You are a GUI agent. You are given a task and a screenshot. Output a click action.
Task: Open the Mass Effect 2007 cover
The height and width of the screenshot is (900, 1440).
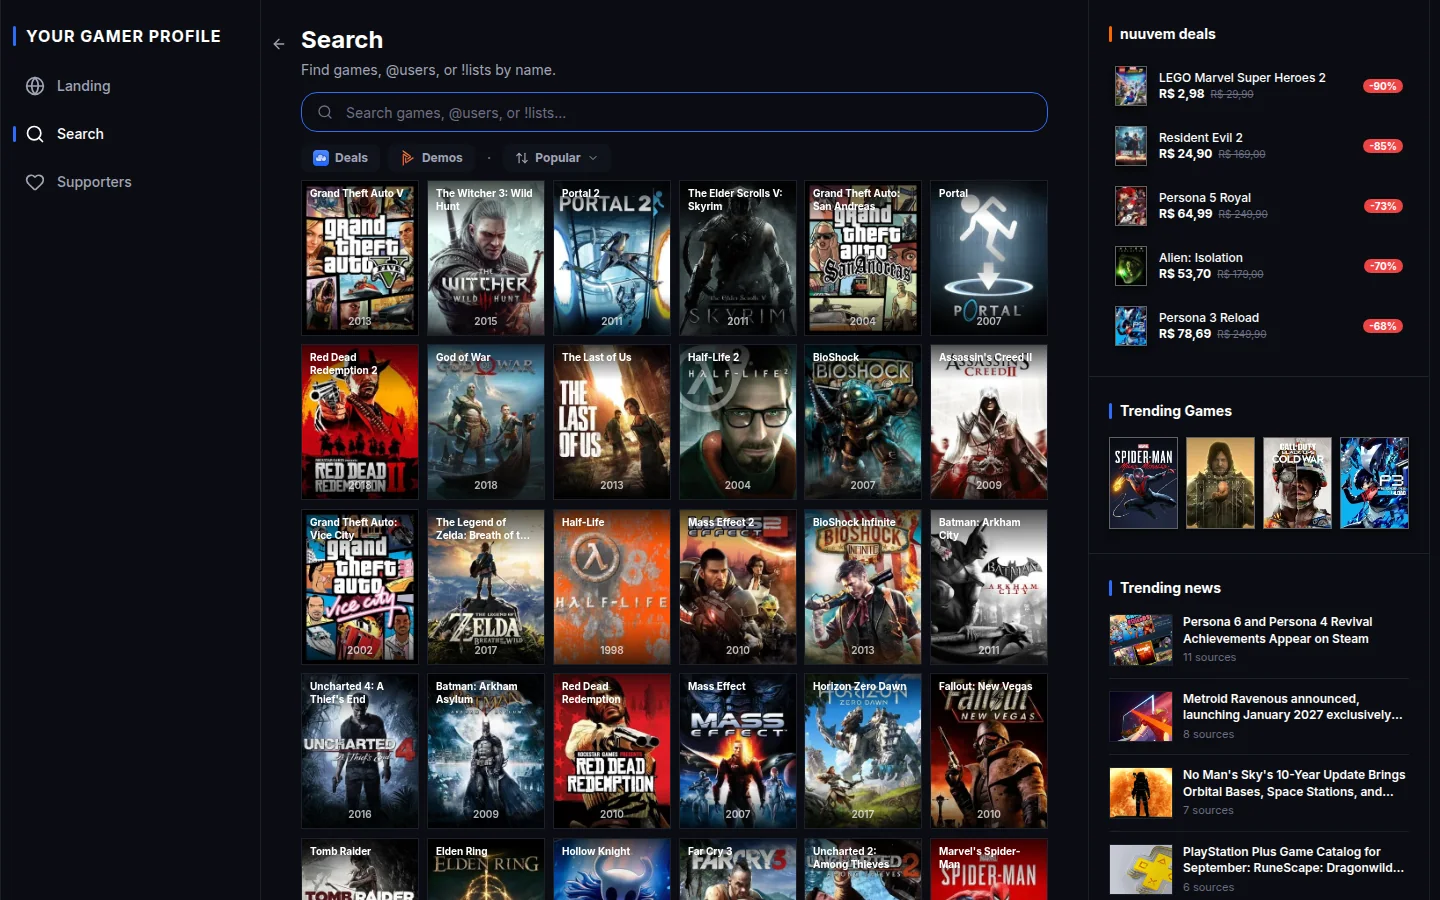click(x=738, y=751)
